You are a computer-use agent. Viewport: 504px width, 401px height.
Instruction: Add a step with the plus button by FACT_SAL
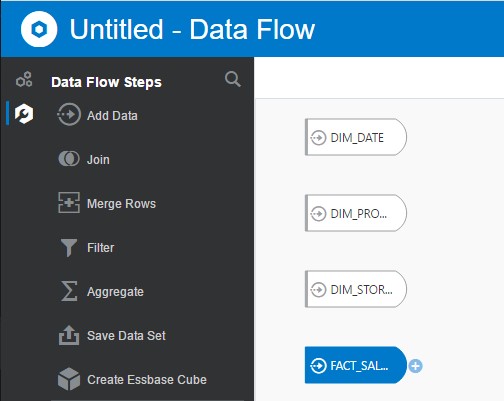coord(416,366)
